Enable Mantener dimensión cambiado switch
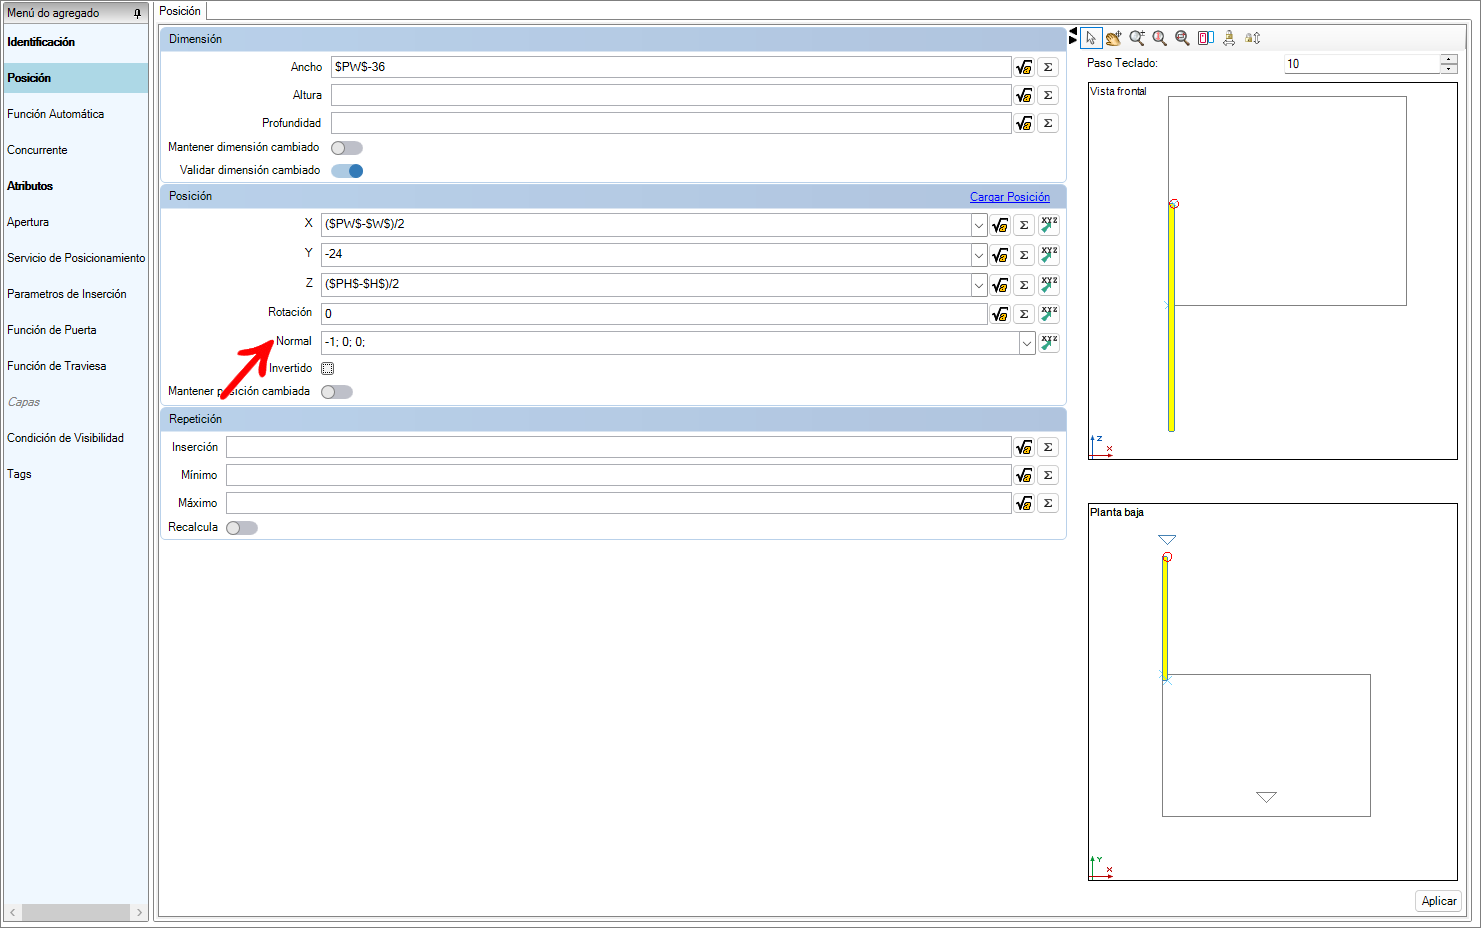 click(347, 148)
